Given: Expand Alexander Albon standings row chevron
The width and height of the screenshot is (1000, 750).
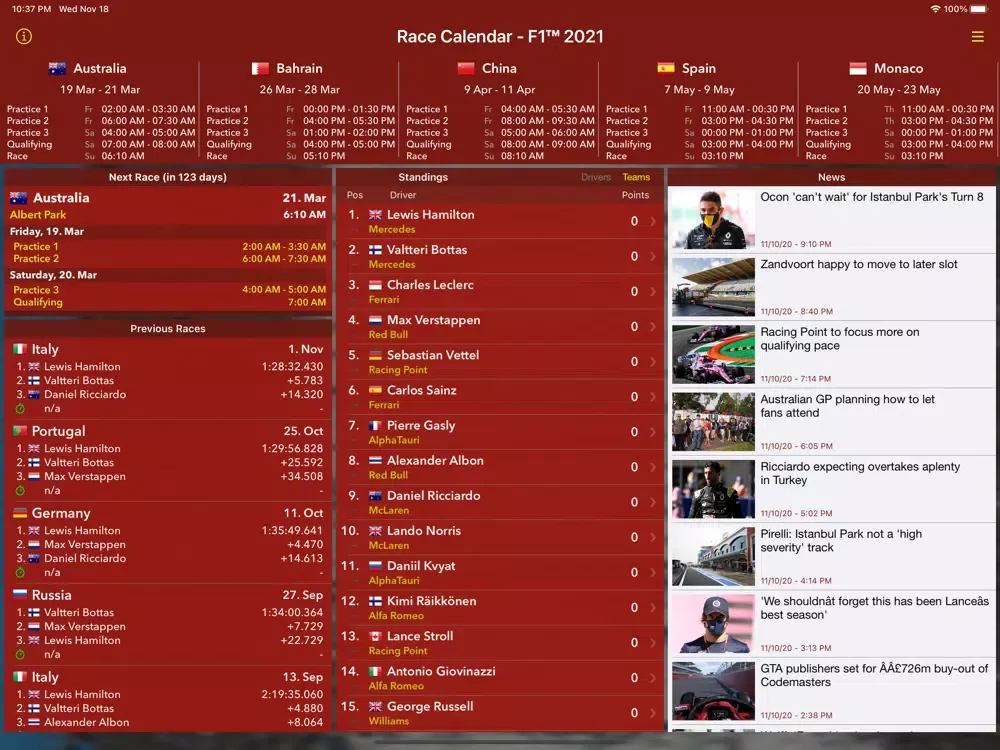Looking at the screenshot, I should 653,467.
